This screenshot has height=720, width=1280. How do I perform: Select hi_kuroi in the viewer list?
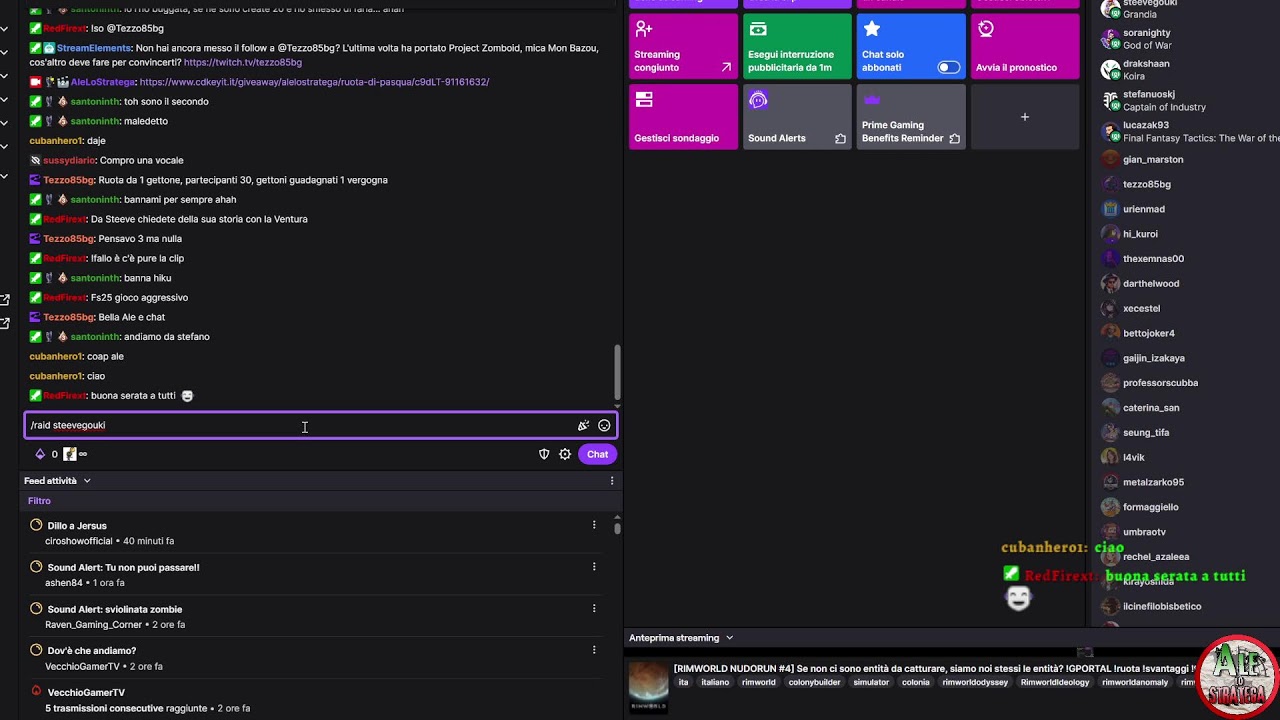pyautogui.click(x=1140, y=234)
